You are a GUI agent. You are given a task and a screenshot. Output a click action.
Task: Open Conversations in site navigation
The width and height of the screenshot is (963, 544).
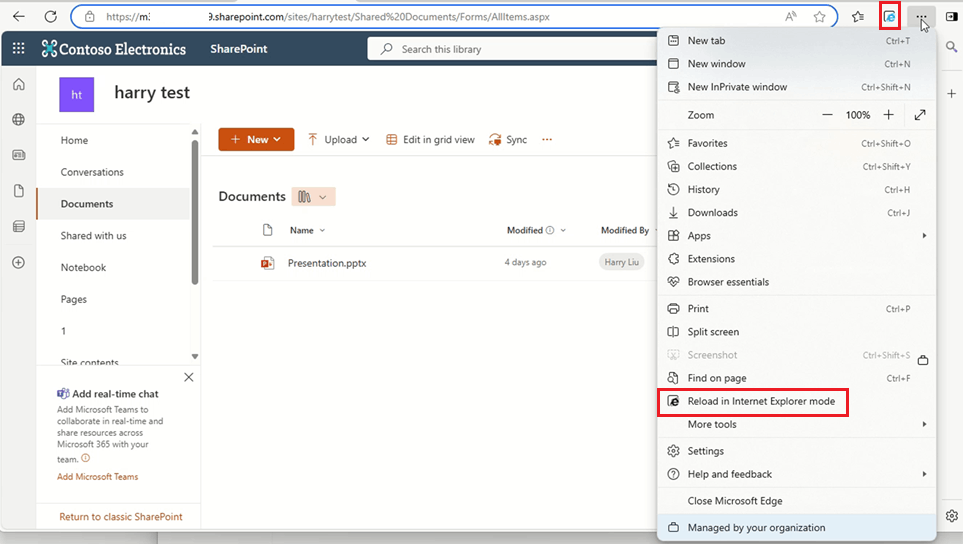point(92,172)
